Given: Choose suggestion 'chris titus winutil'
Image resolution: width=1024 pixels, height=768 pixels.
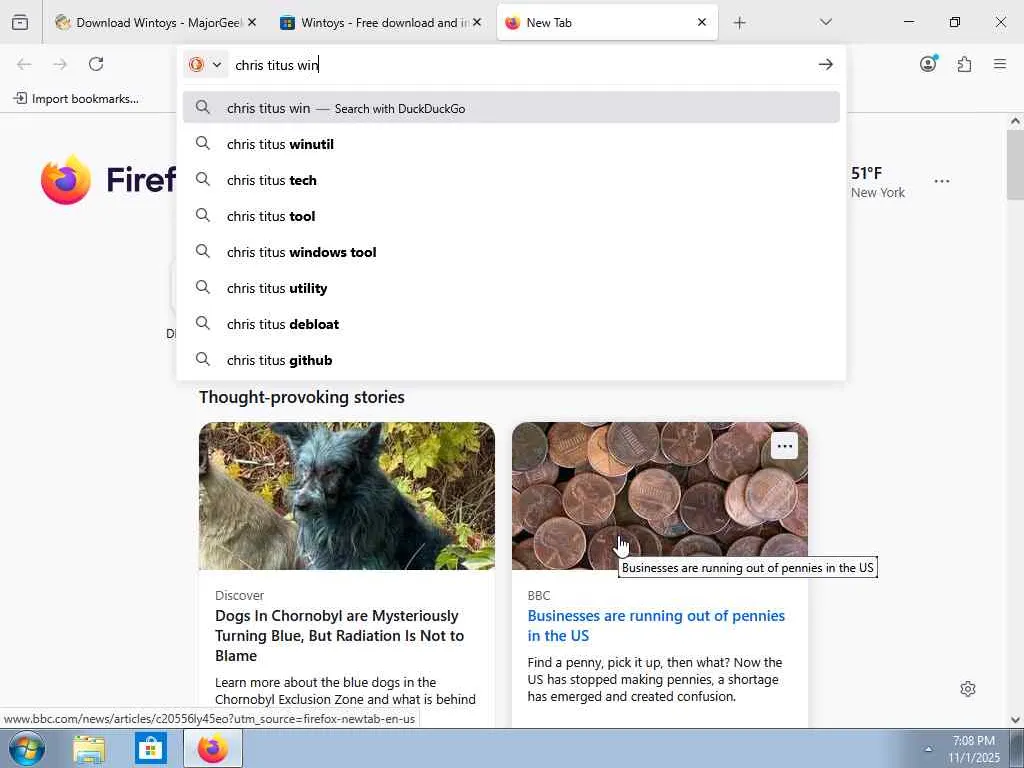Looking at the screenshot, I should [511, 144].
